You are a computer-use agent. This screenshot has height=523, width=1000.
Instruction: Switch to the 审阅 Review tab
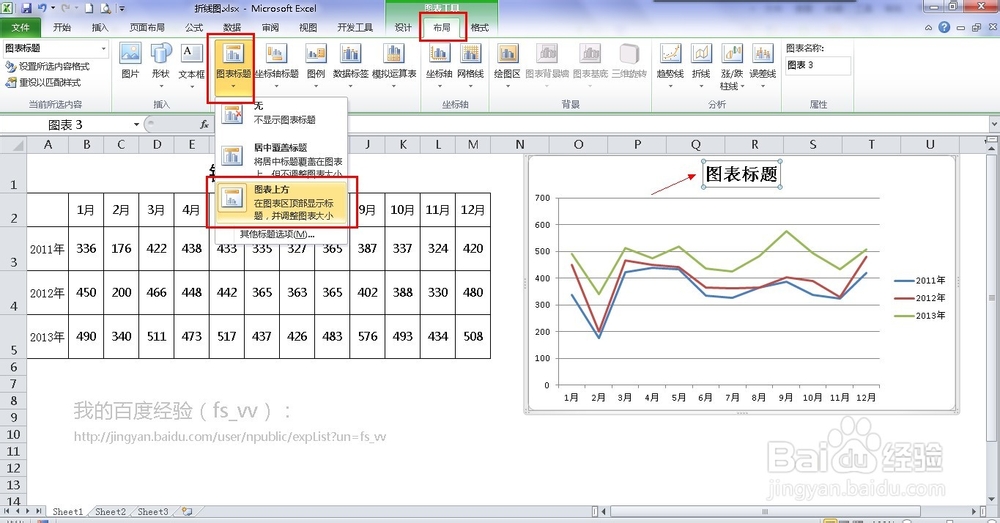point(270,27)
